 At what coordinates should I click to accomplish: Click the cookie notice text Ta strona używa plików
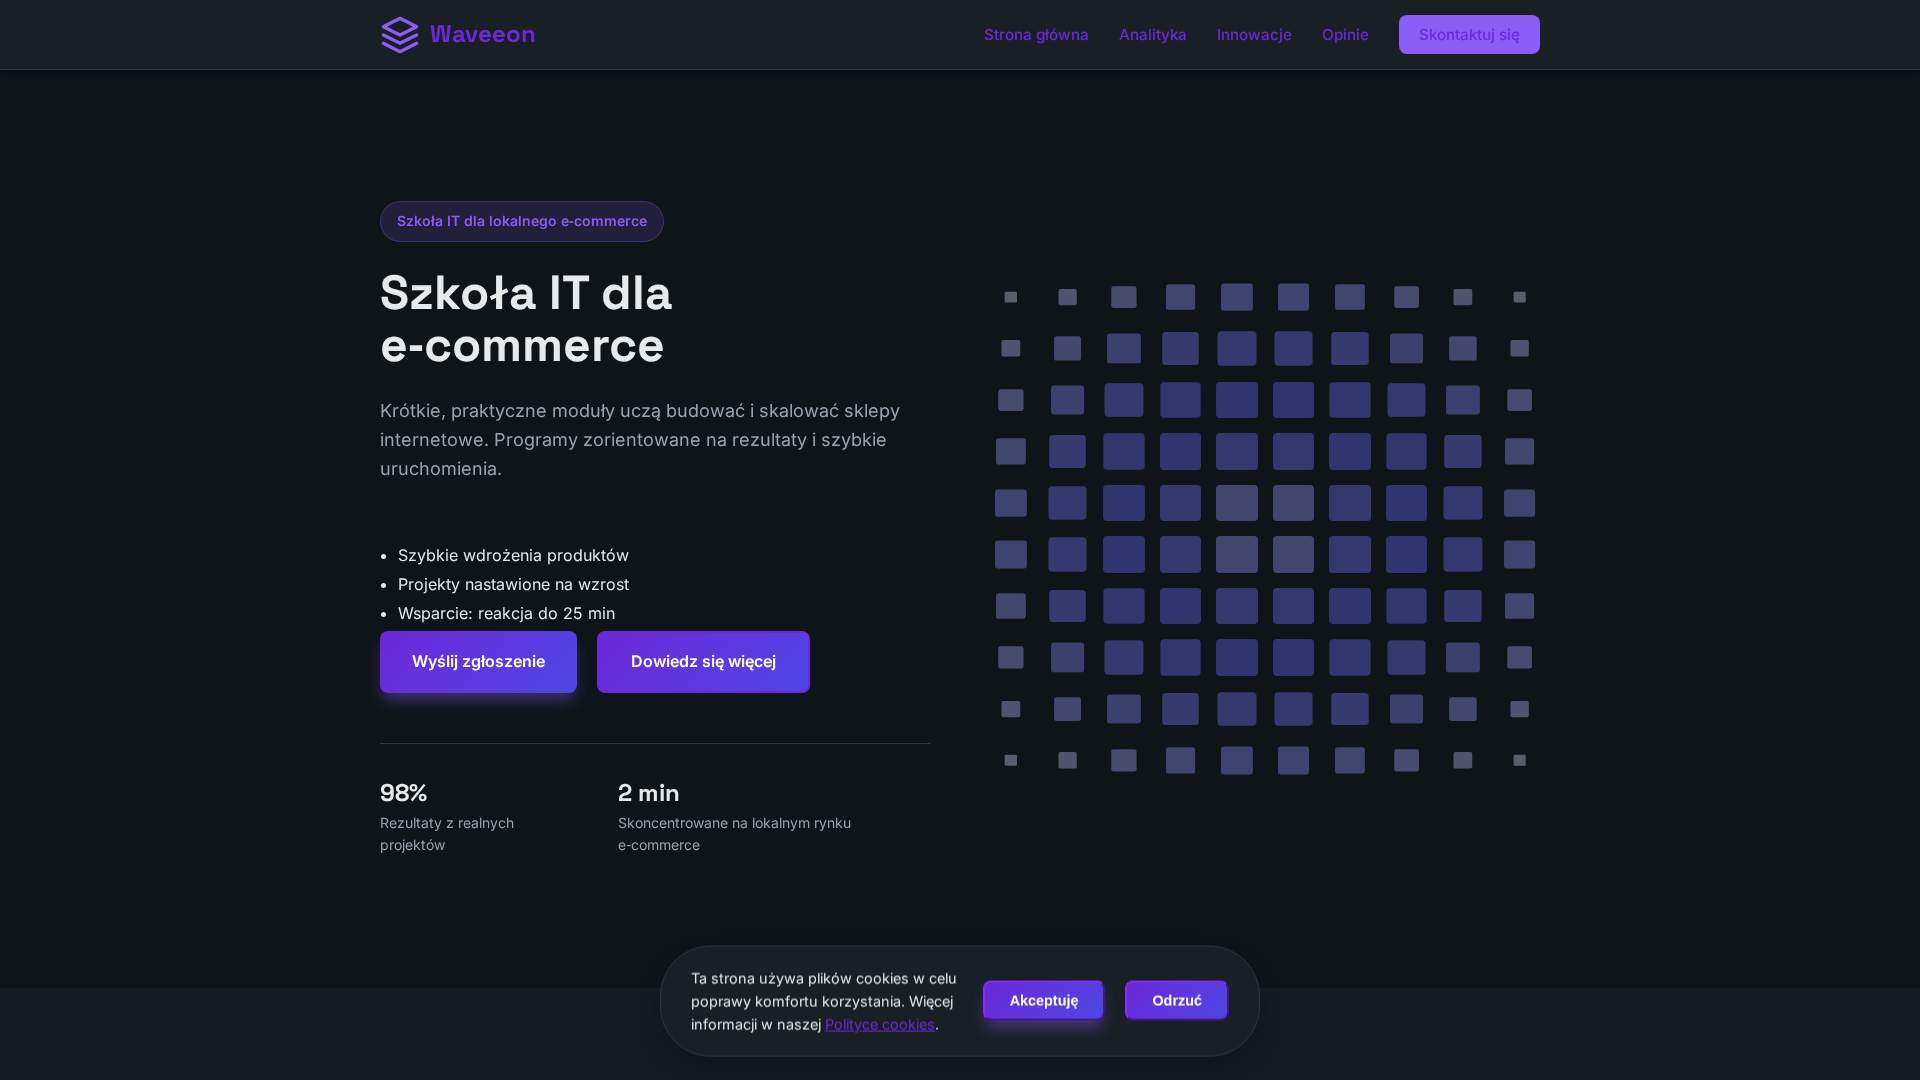point(823,1001)
